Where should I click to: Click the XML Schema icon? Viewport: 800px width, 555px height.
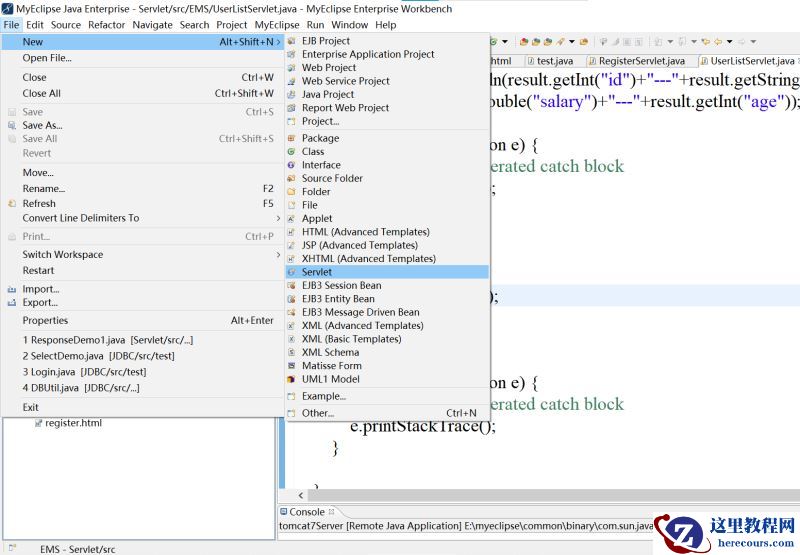291,352
